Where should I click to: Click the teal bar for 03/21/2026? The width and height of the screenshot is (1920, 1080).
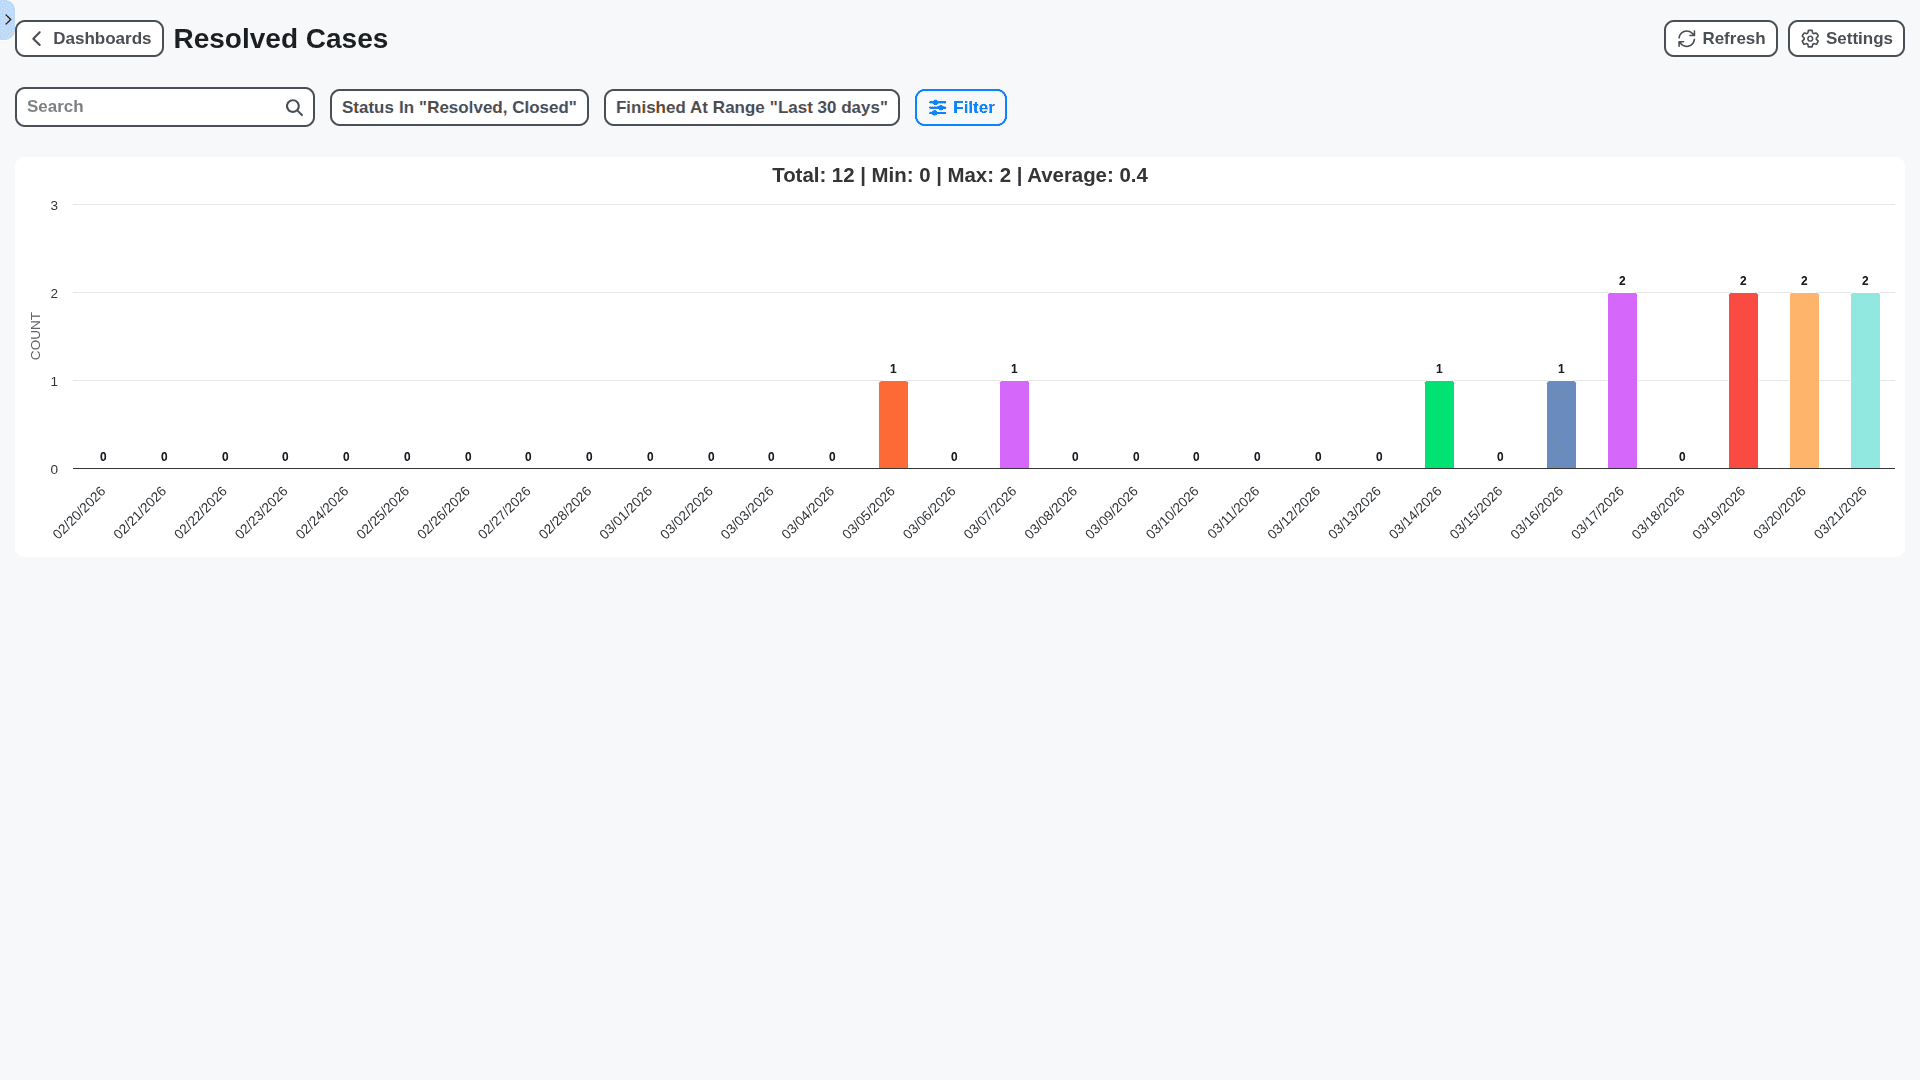coord(1864,380)
